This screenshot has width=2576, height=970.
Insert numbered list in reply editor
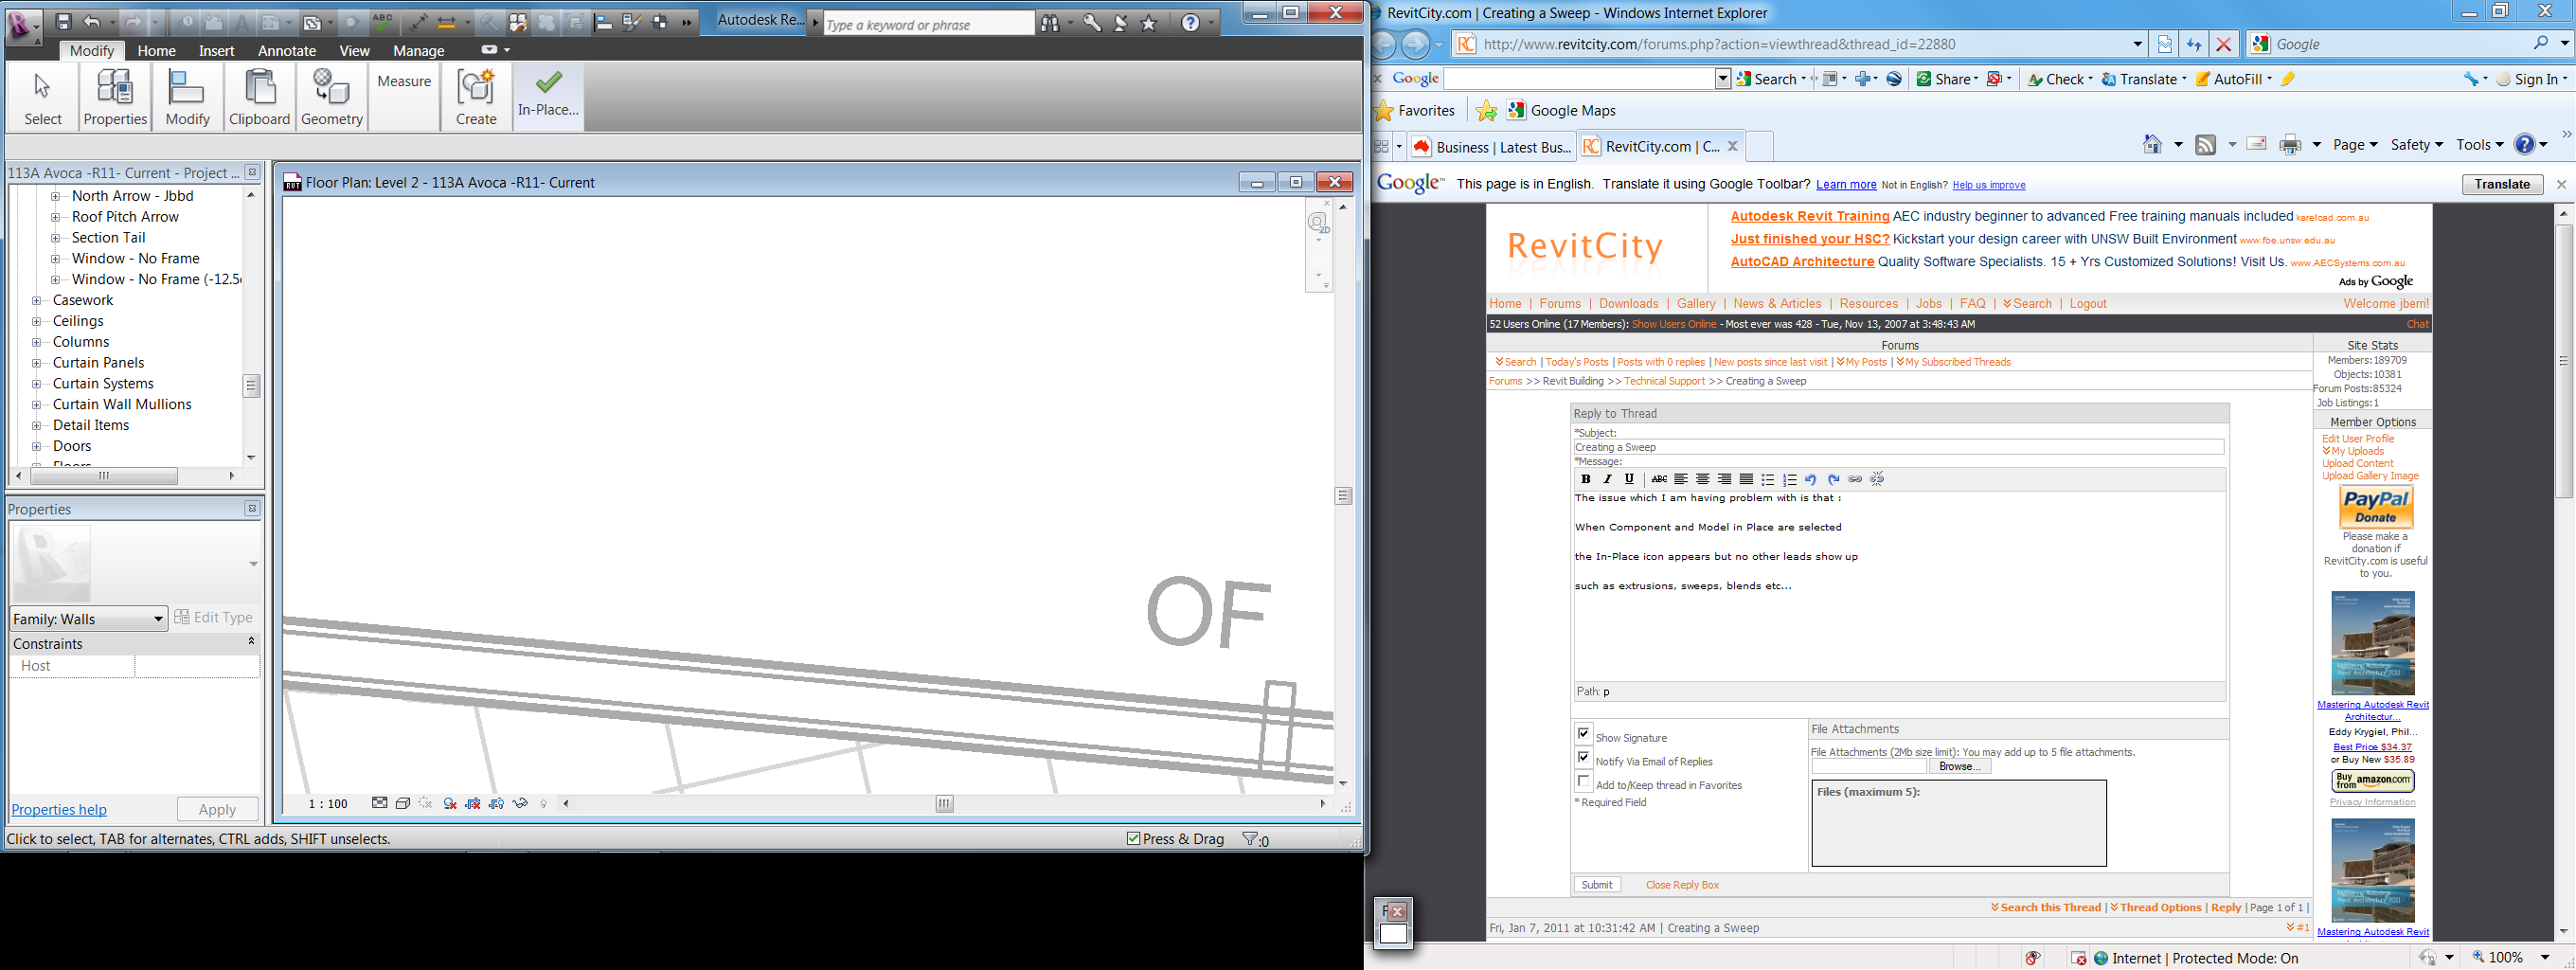tap(1790, 479)
